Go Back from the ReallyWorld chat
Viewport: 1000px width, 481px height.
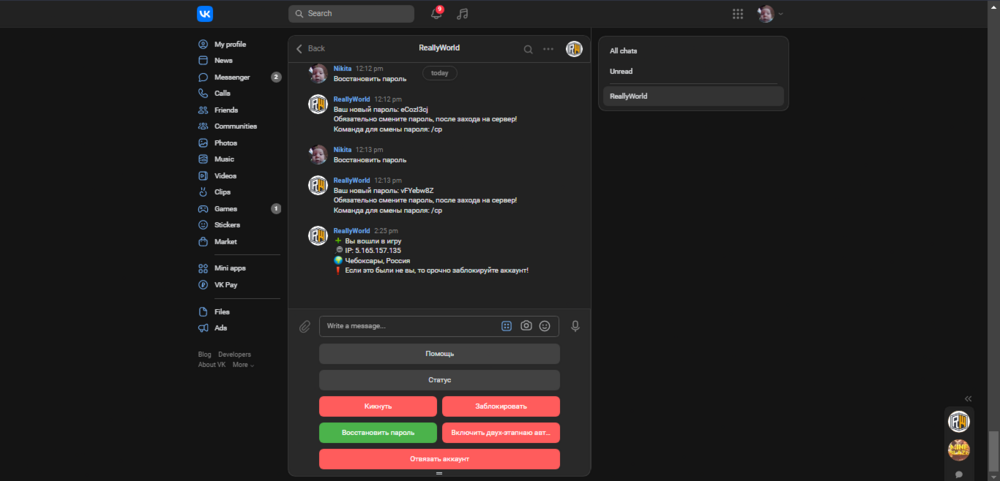pyautogui.click(x=311, y=48)
